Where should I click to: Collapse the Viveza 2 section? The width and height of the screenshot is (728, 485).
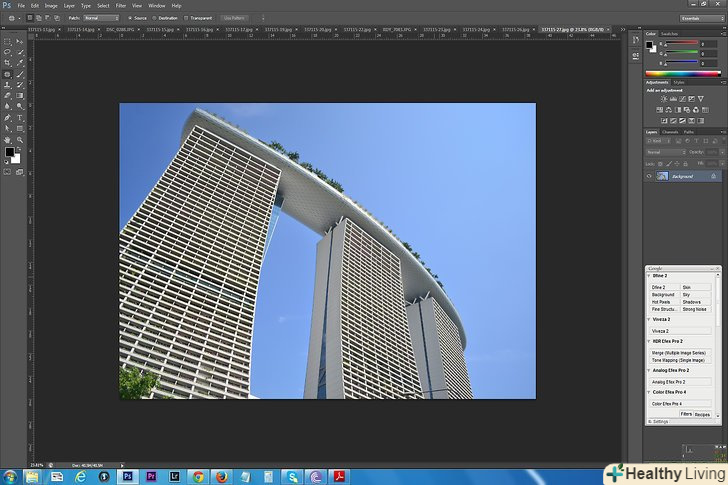click(x=649, y=319)
